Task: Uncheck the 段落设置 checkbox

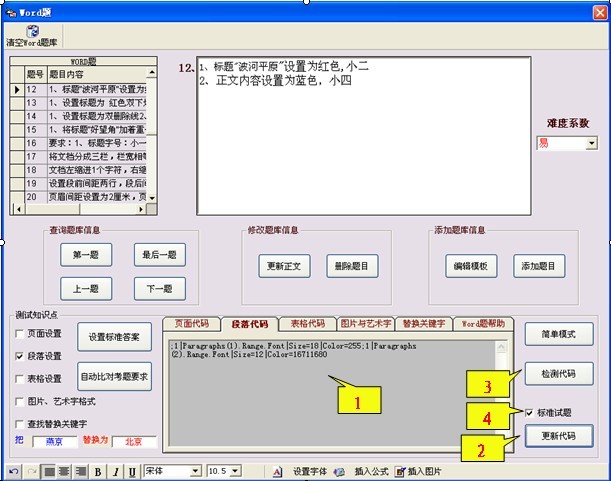Action: pos(19,356)
